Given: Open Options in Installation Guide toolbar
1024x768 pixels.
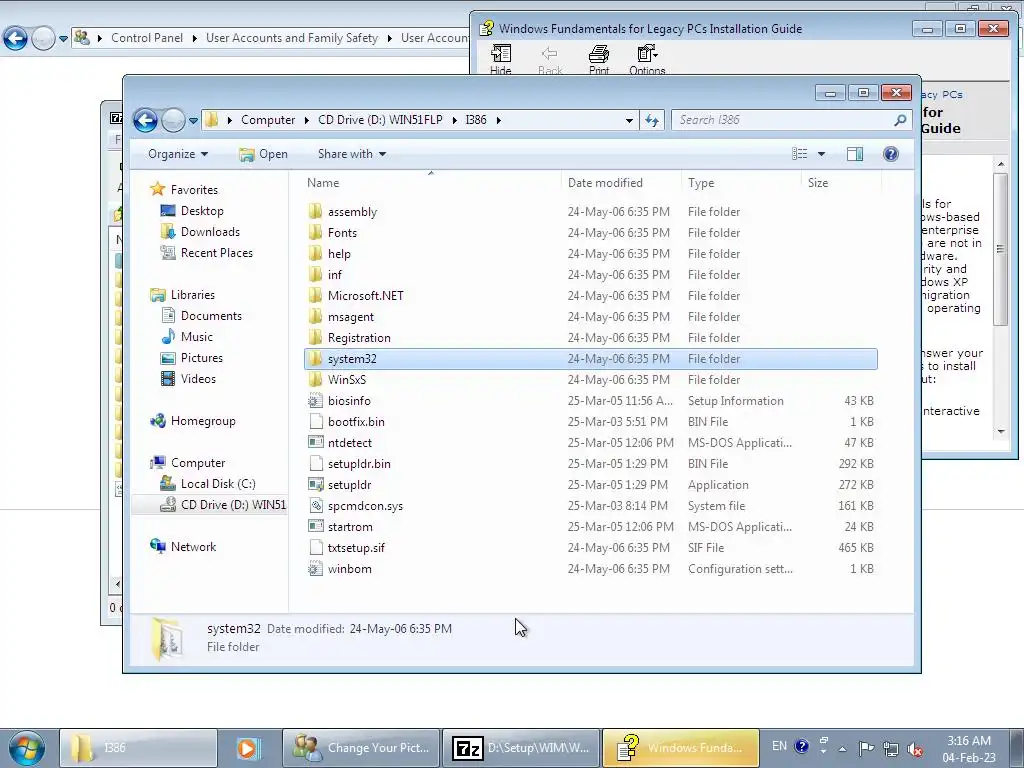Looking at the screenshot, I should (647, 60).
